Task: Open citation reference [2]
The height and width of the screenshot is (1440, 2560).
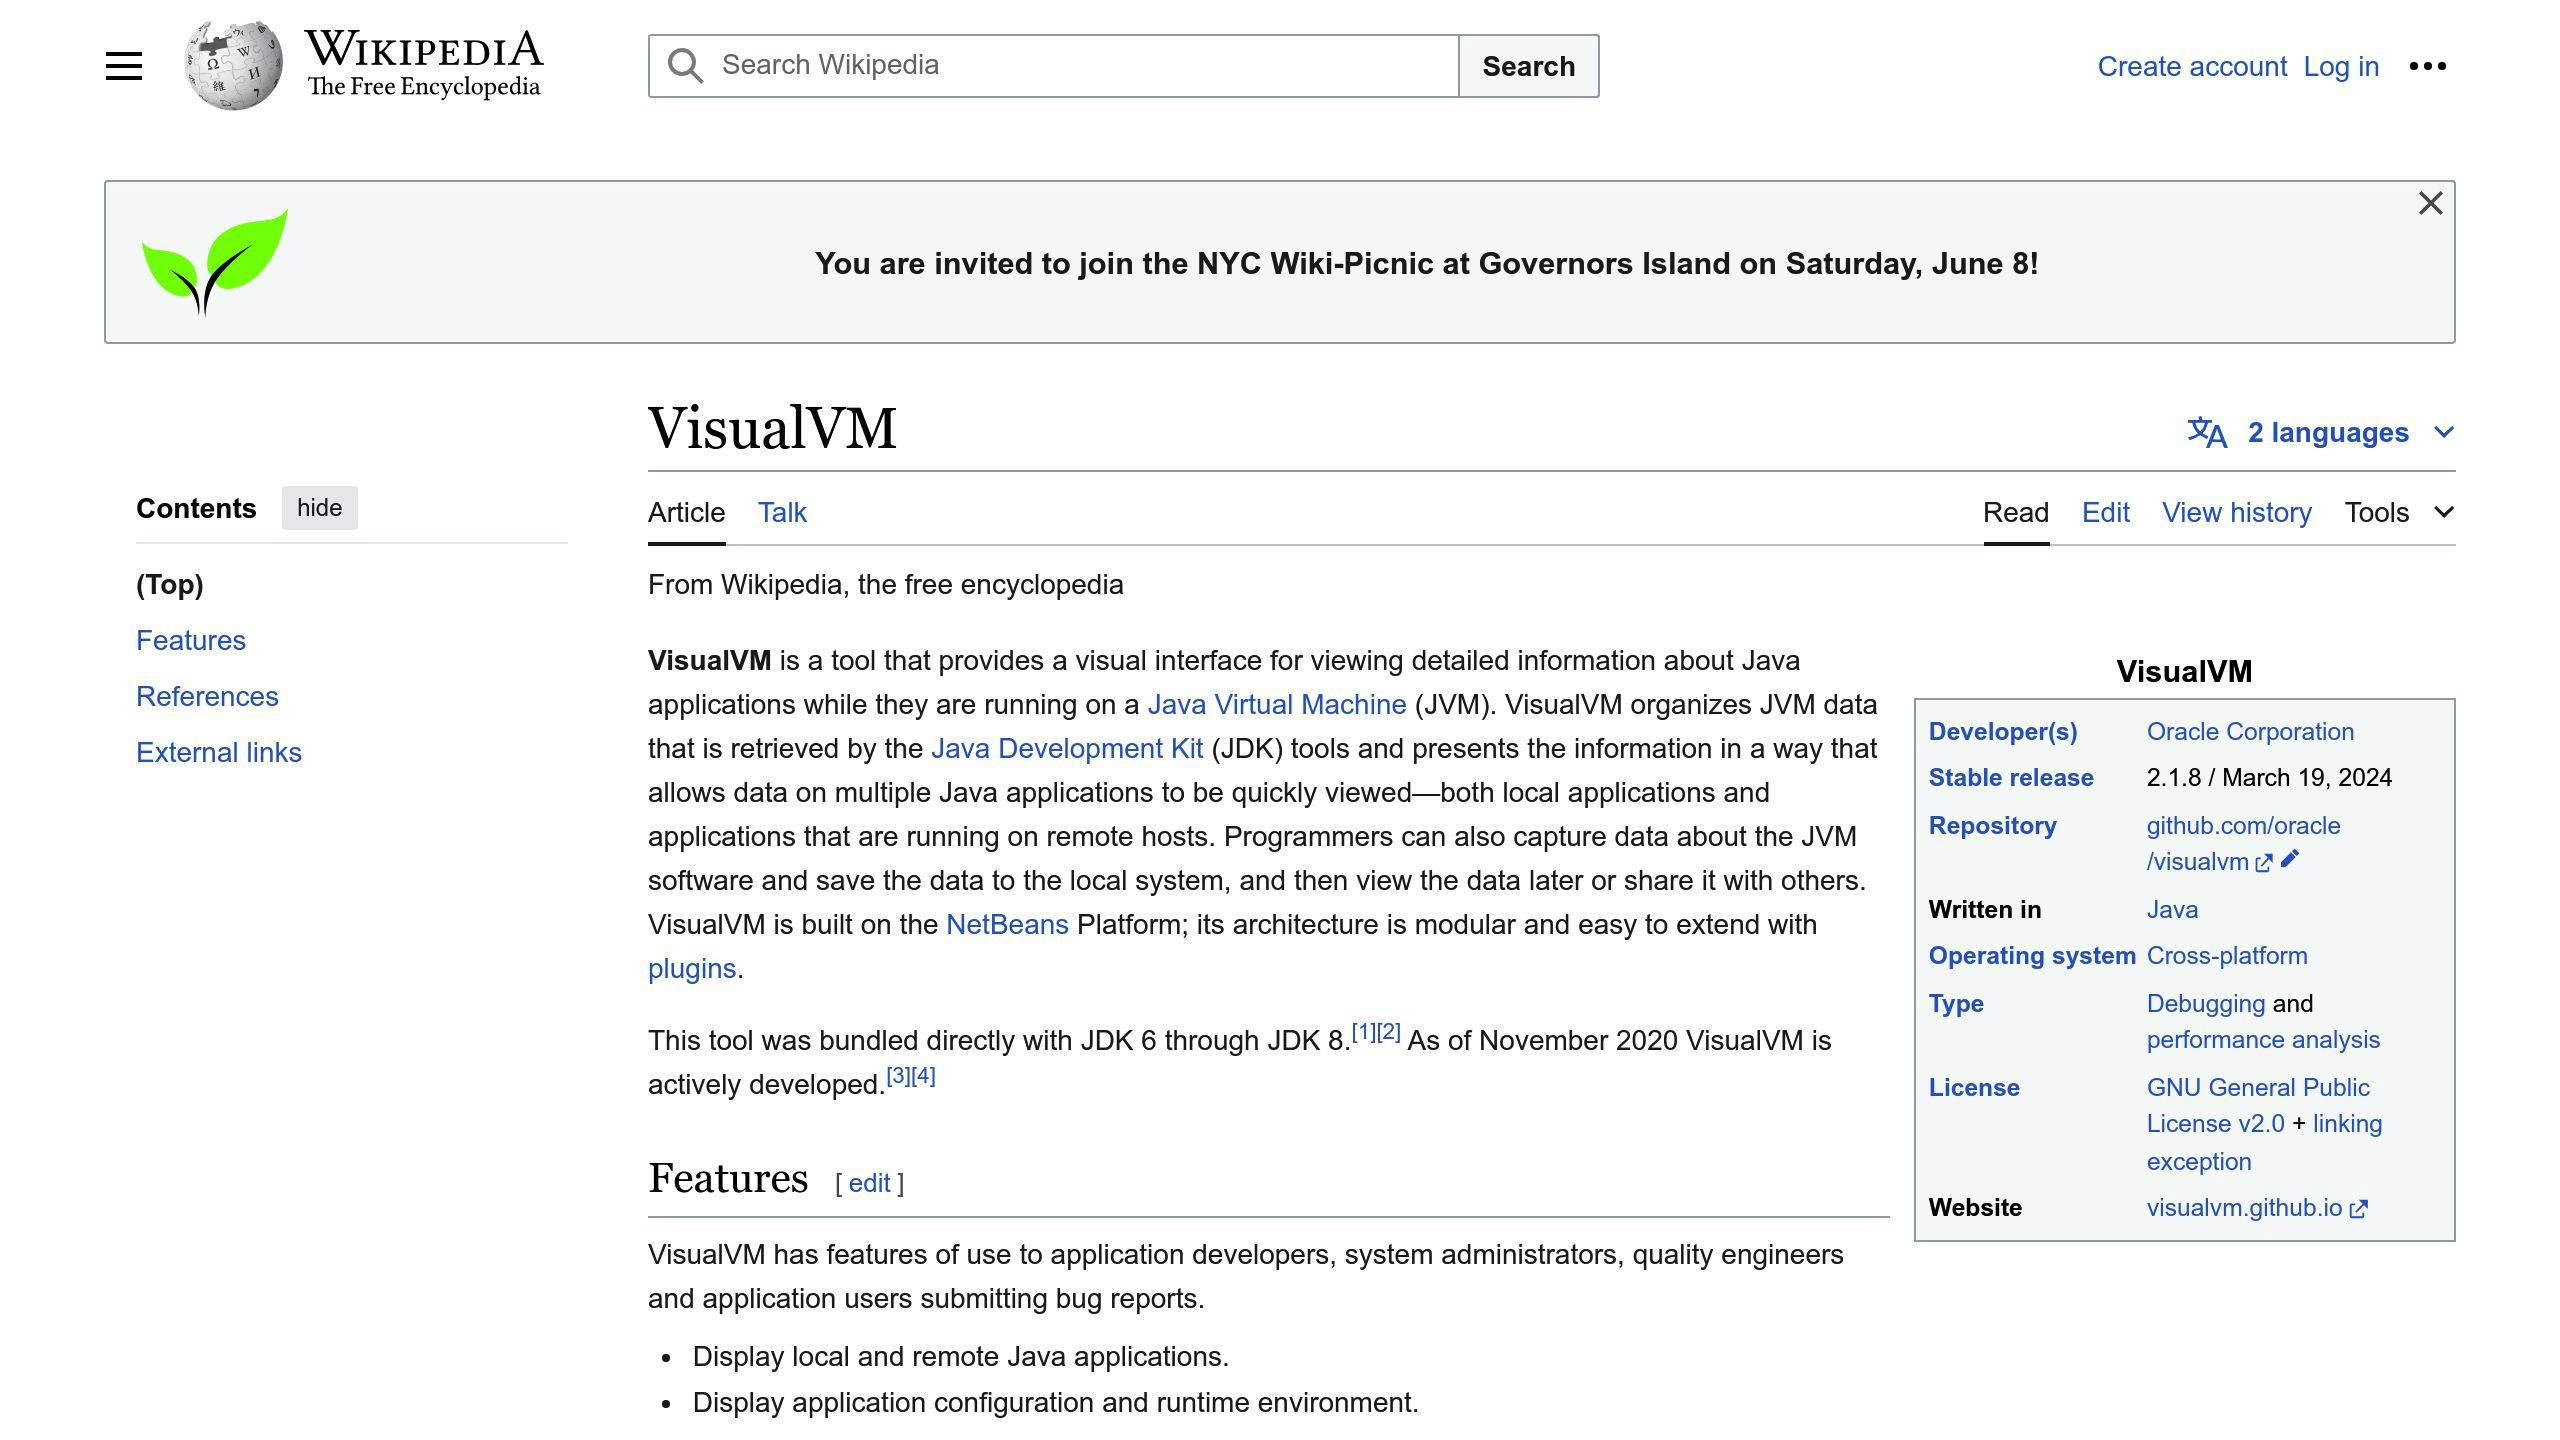Action: point(1389,1032)
